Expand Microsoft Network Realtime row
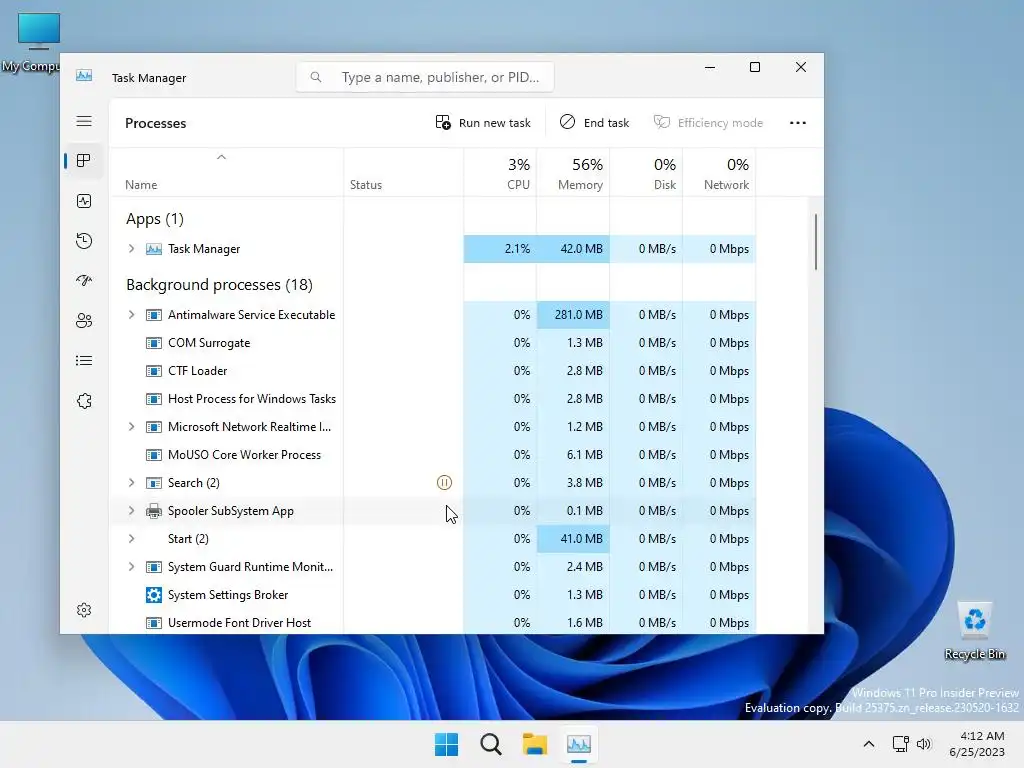The height and width of the screenshot is (768, 1024). [x=131, y=427]
